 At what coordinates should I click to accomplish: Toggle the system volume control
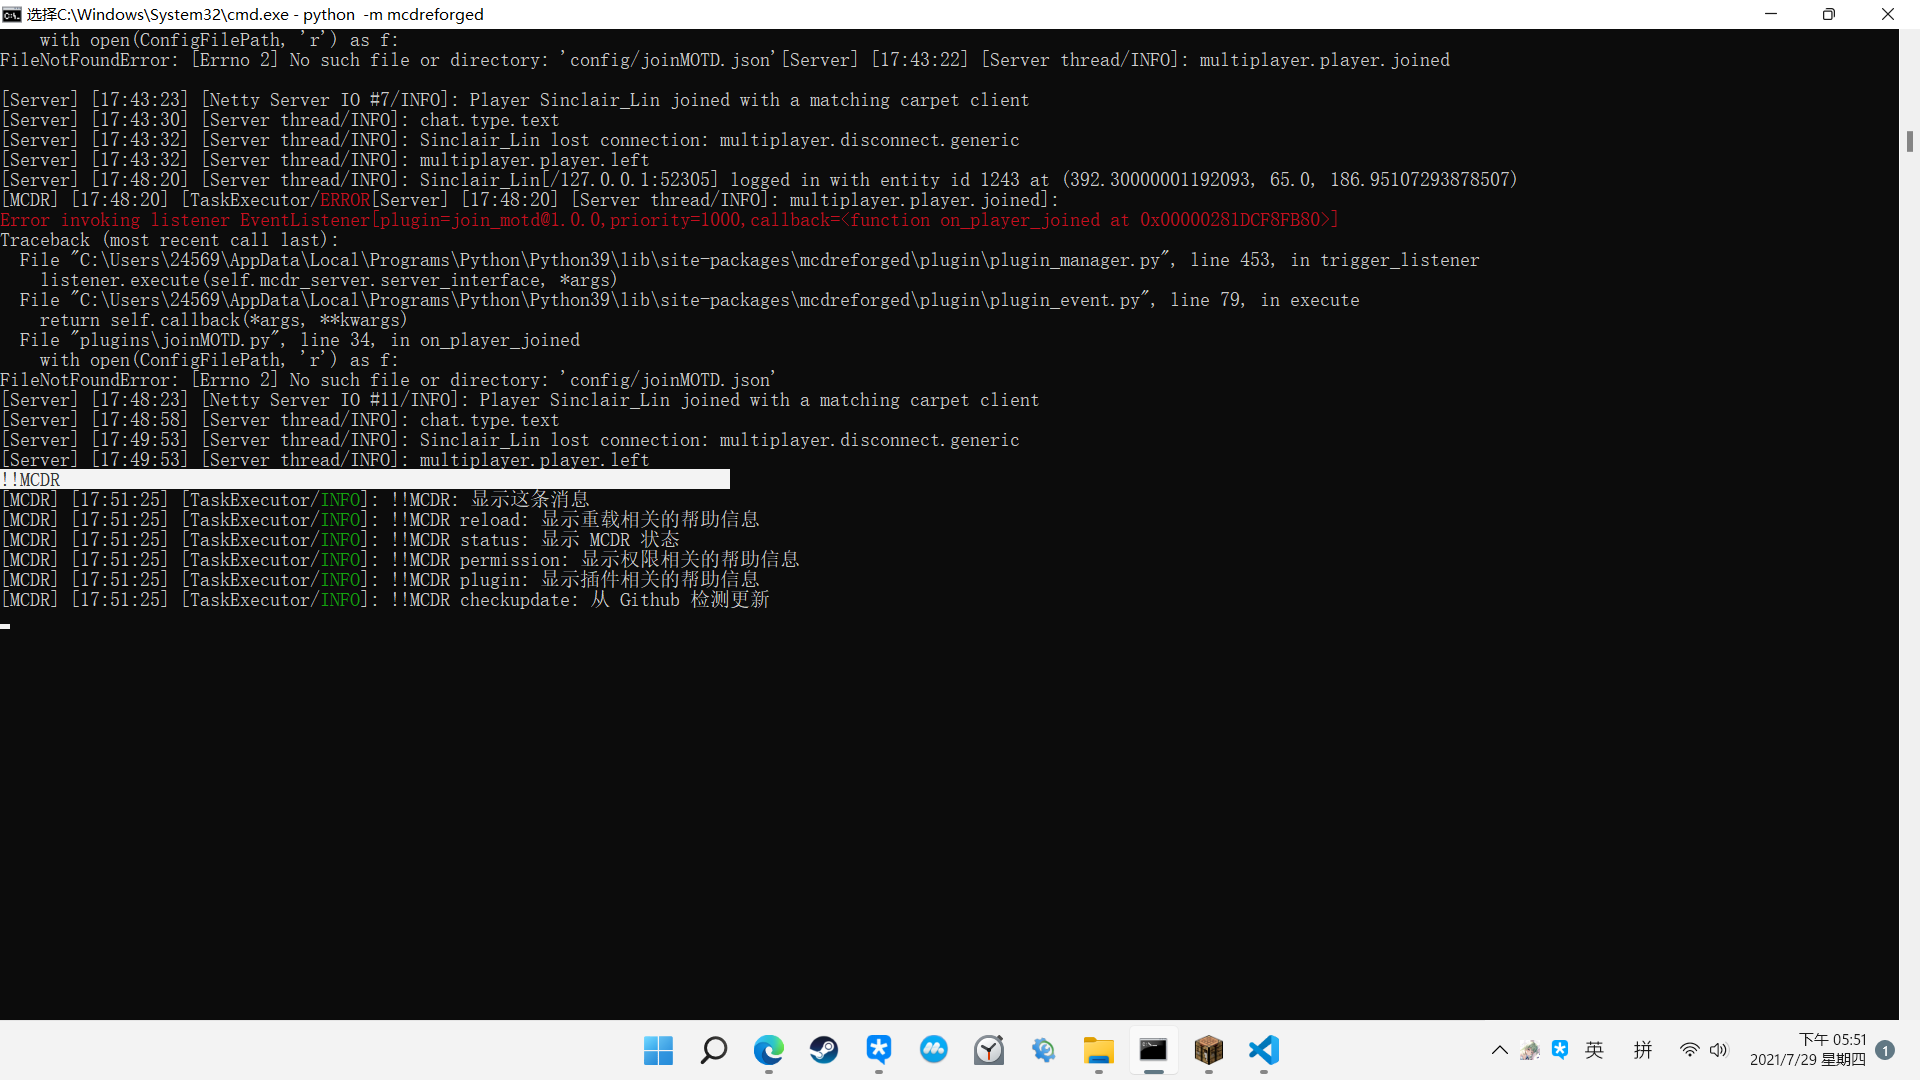pos(1718,1050)
